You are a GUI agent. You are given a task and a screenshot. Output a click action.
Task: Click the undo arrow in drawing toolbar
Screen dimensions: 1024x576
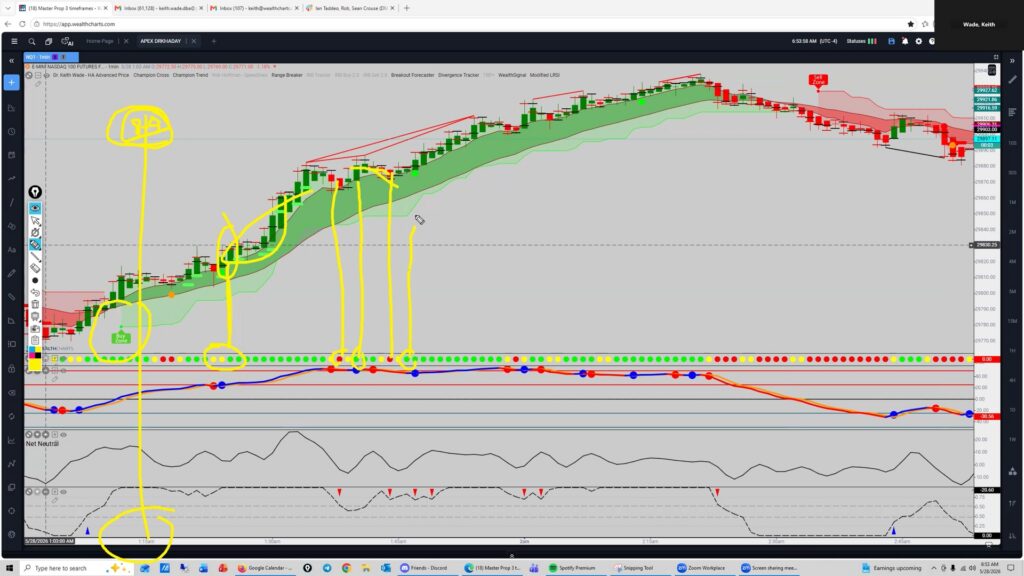[x=35, y=293]
